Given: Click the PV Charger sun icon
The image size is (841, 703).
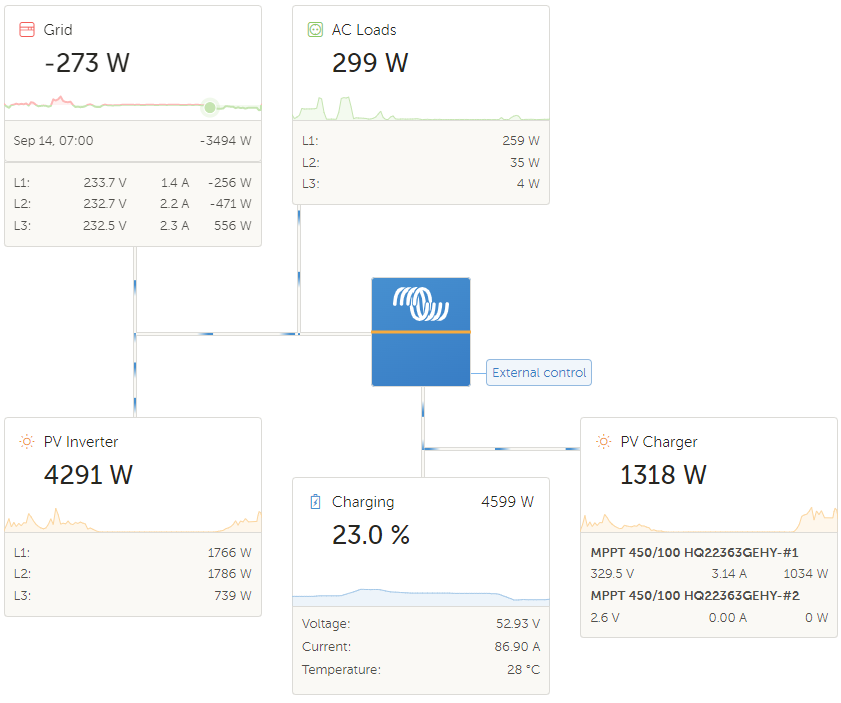Looking at the screenshot, I should click(x=603, y=441).
